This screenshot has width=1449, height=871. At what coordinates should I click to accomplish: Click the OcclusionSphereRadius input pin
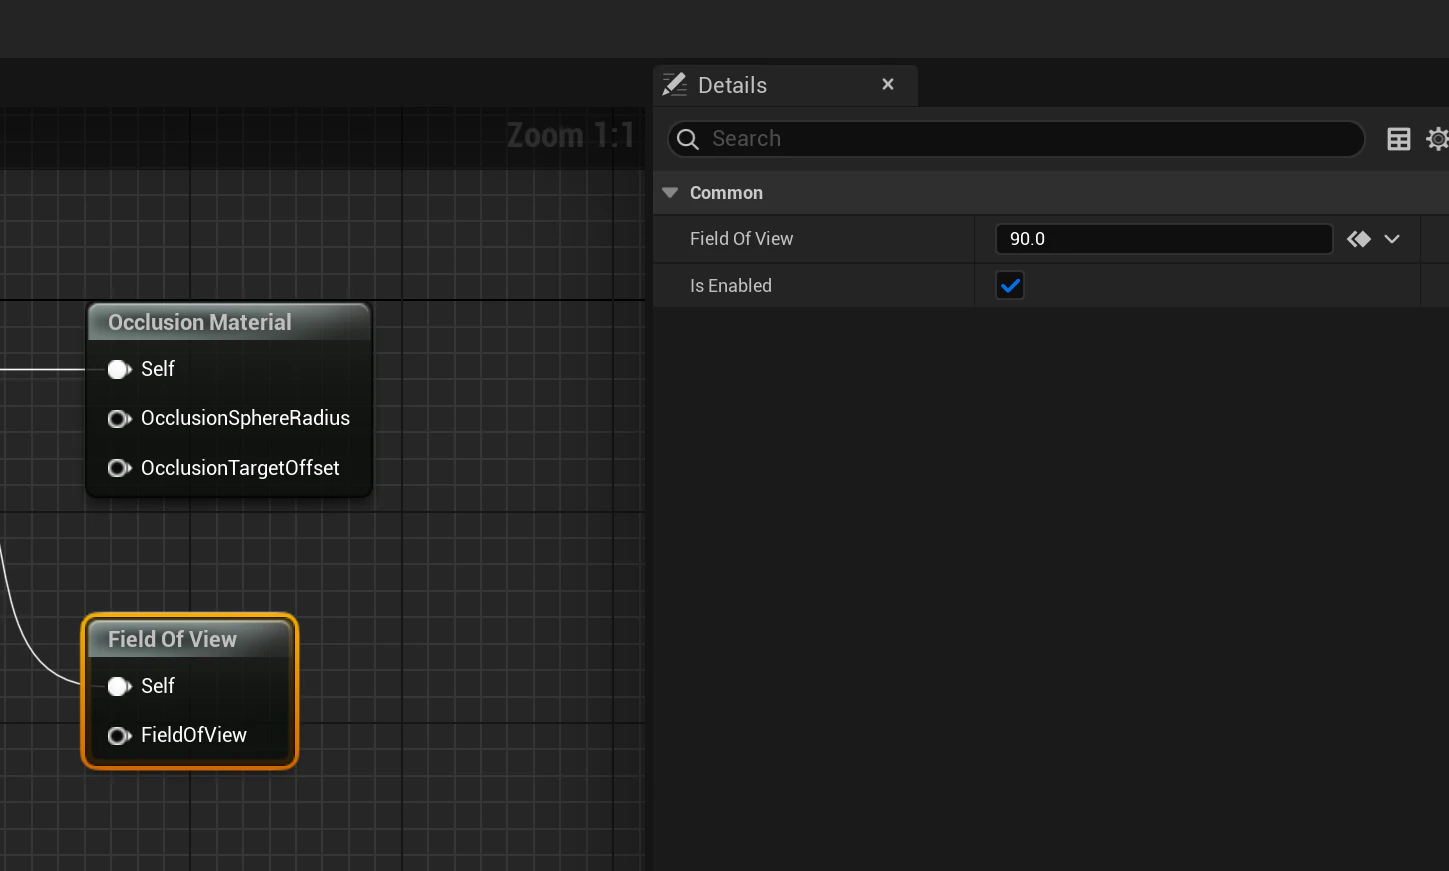119,418
